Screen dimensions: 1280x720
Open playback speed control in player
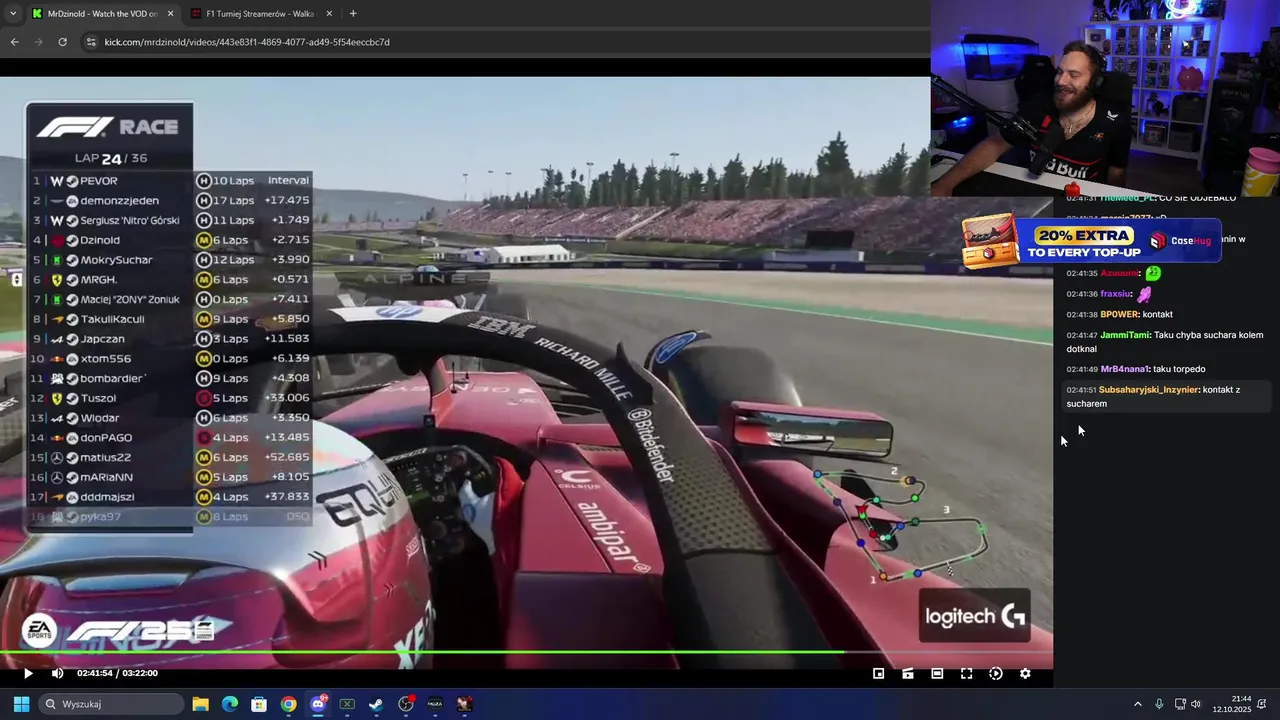click(996, 673)
